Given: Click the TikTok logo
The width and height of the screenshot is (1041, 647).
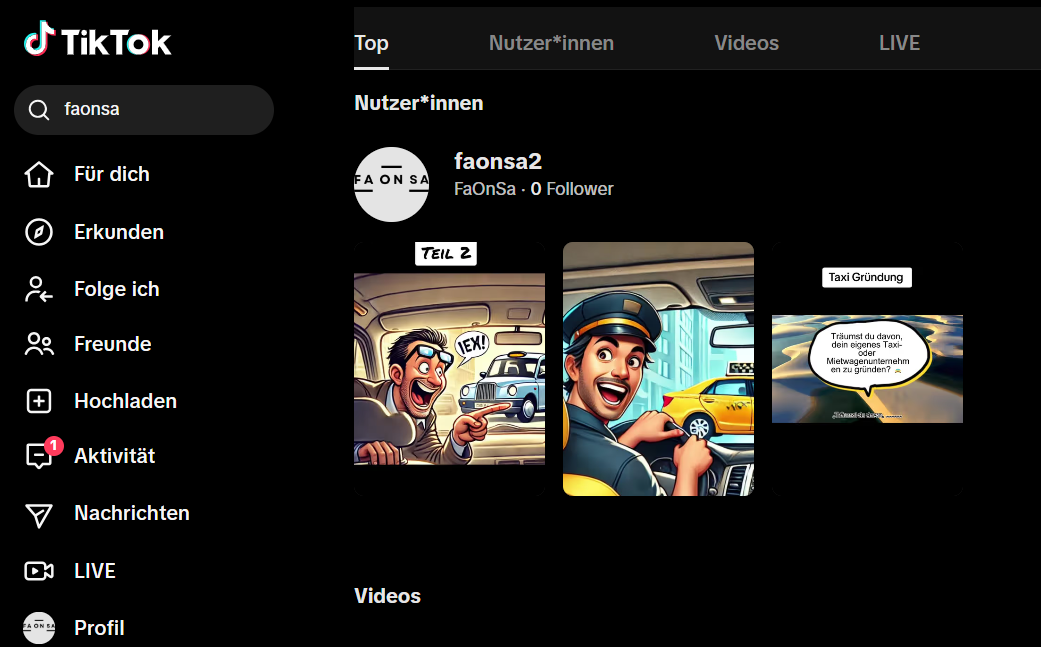Looking at the screenshot, I should pos(98,41).
